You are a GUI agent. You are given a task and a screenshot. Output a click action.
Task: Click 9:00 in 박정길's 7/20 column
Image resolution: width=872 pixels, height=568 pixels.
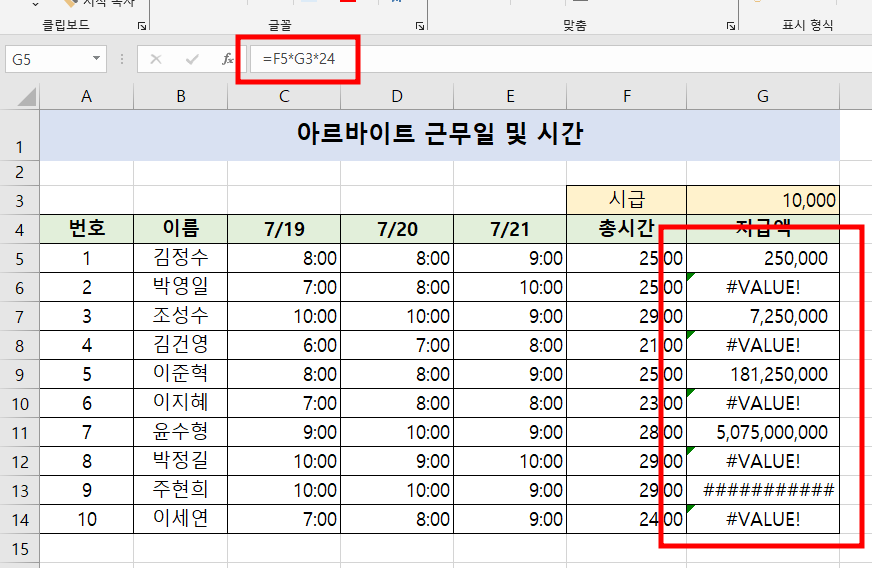click(x=397, y=461)
